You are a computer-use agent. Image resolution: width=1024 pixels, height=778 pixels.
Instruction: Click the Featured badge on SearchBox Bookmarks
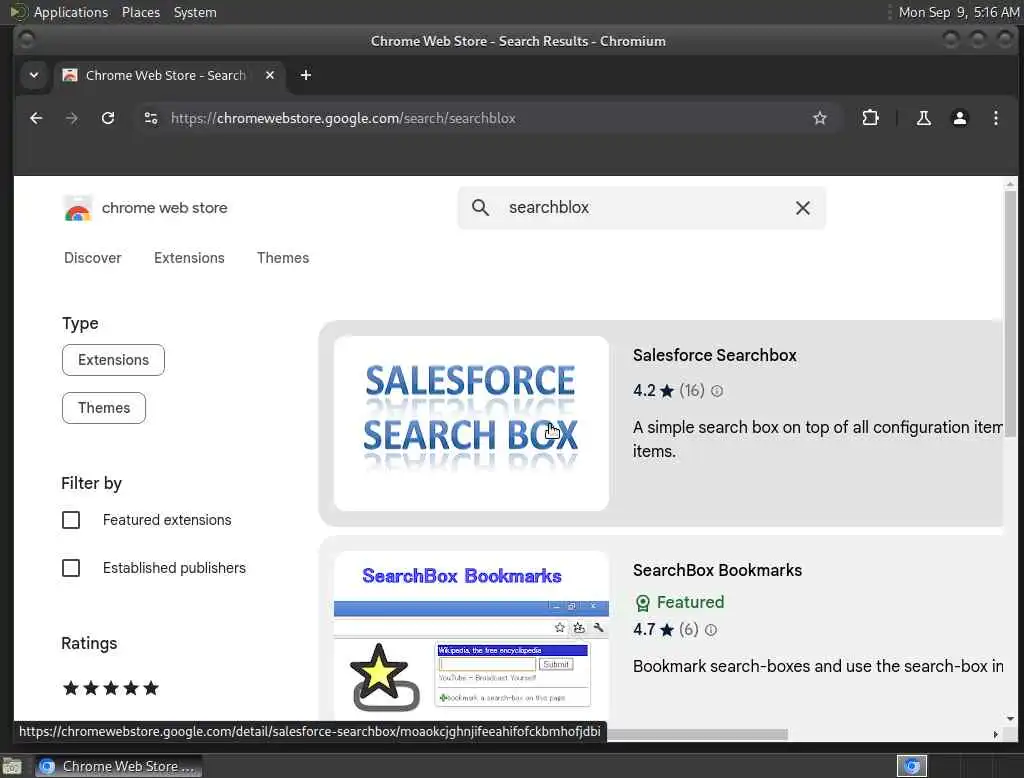[680, 602]
